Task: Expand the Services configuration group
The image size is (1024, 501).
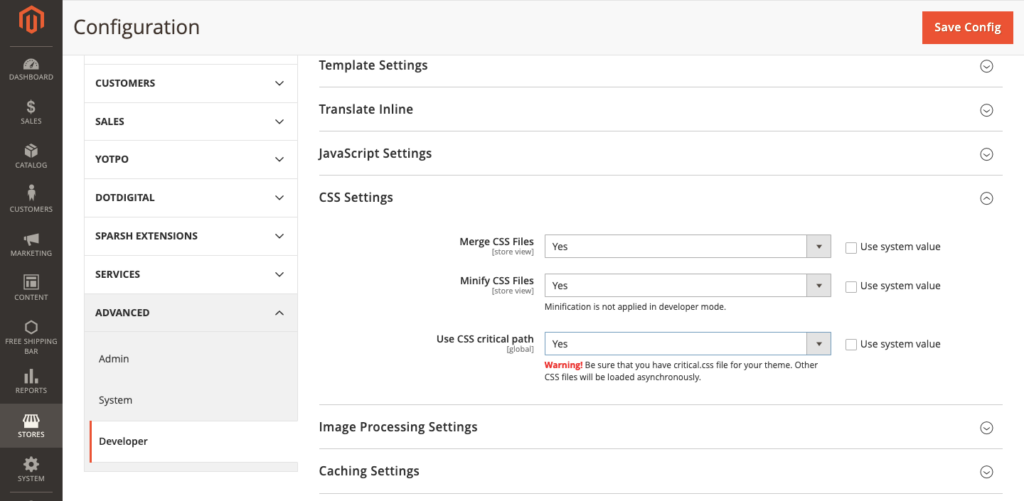Action: click(191, 274)
